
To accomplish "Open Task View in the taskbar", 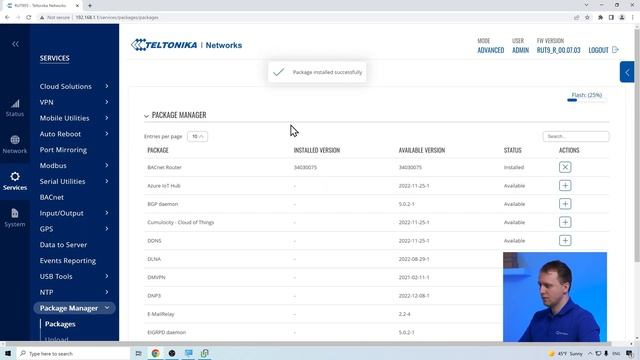I will (138, 353).
